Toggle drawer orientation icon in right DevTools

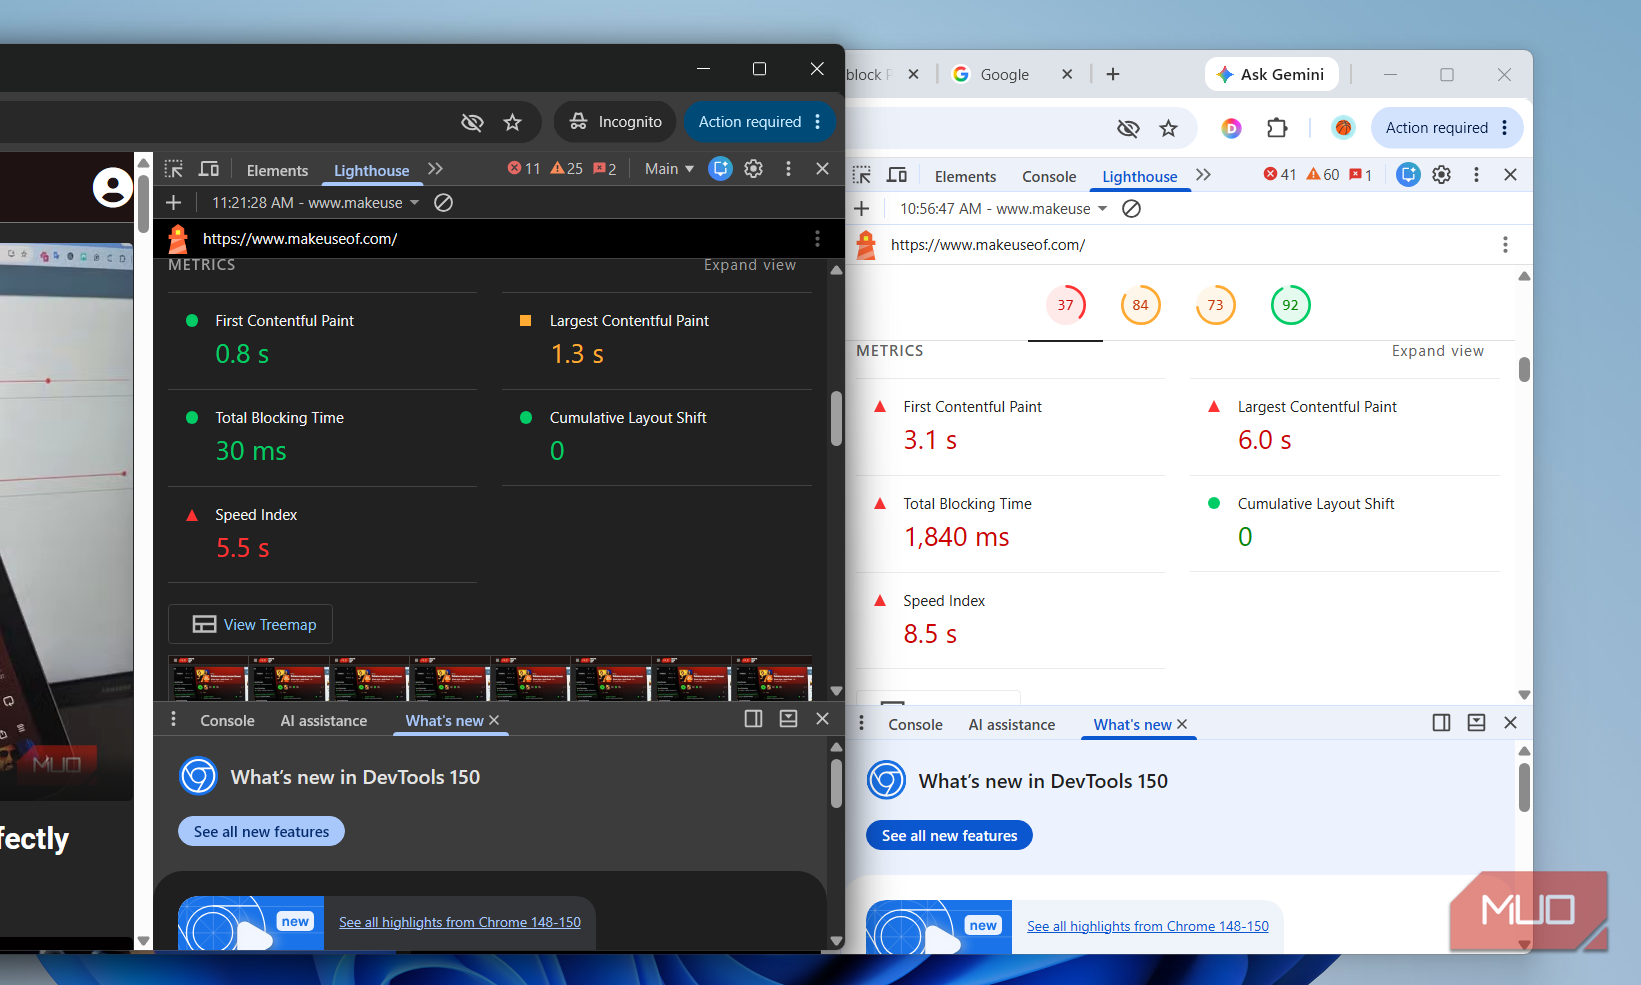pyautogui.click(x=1442, y=723)
